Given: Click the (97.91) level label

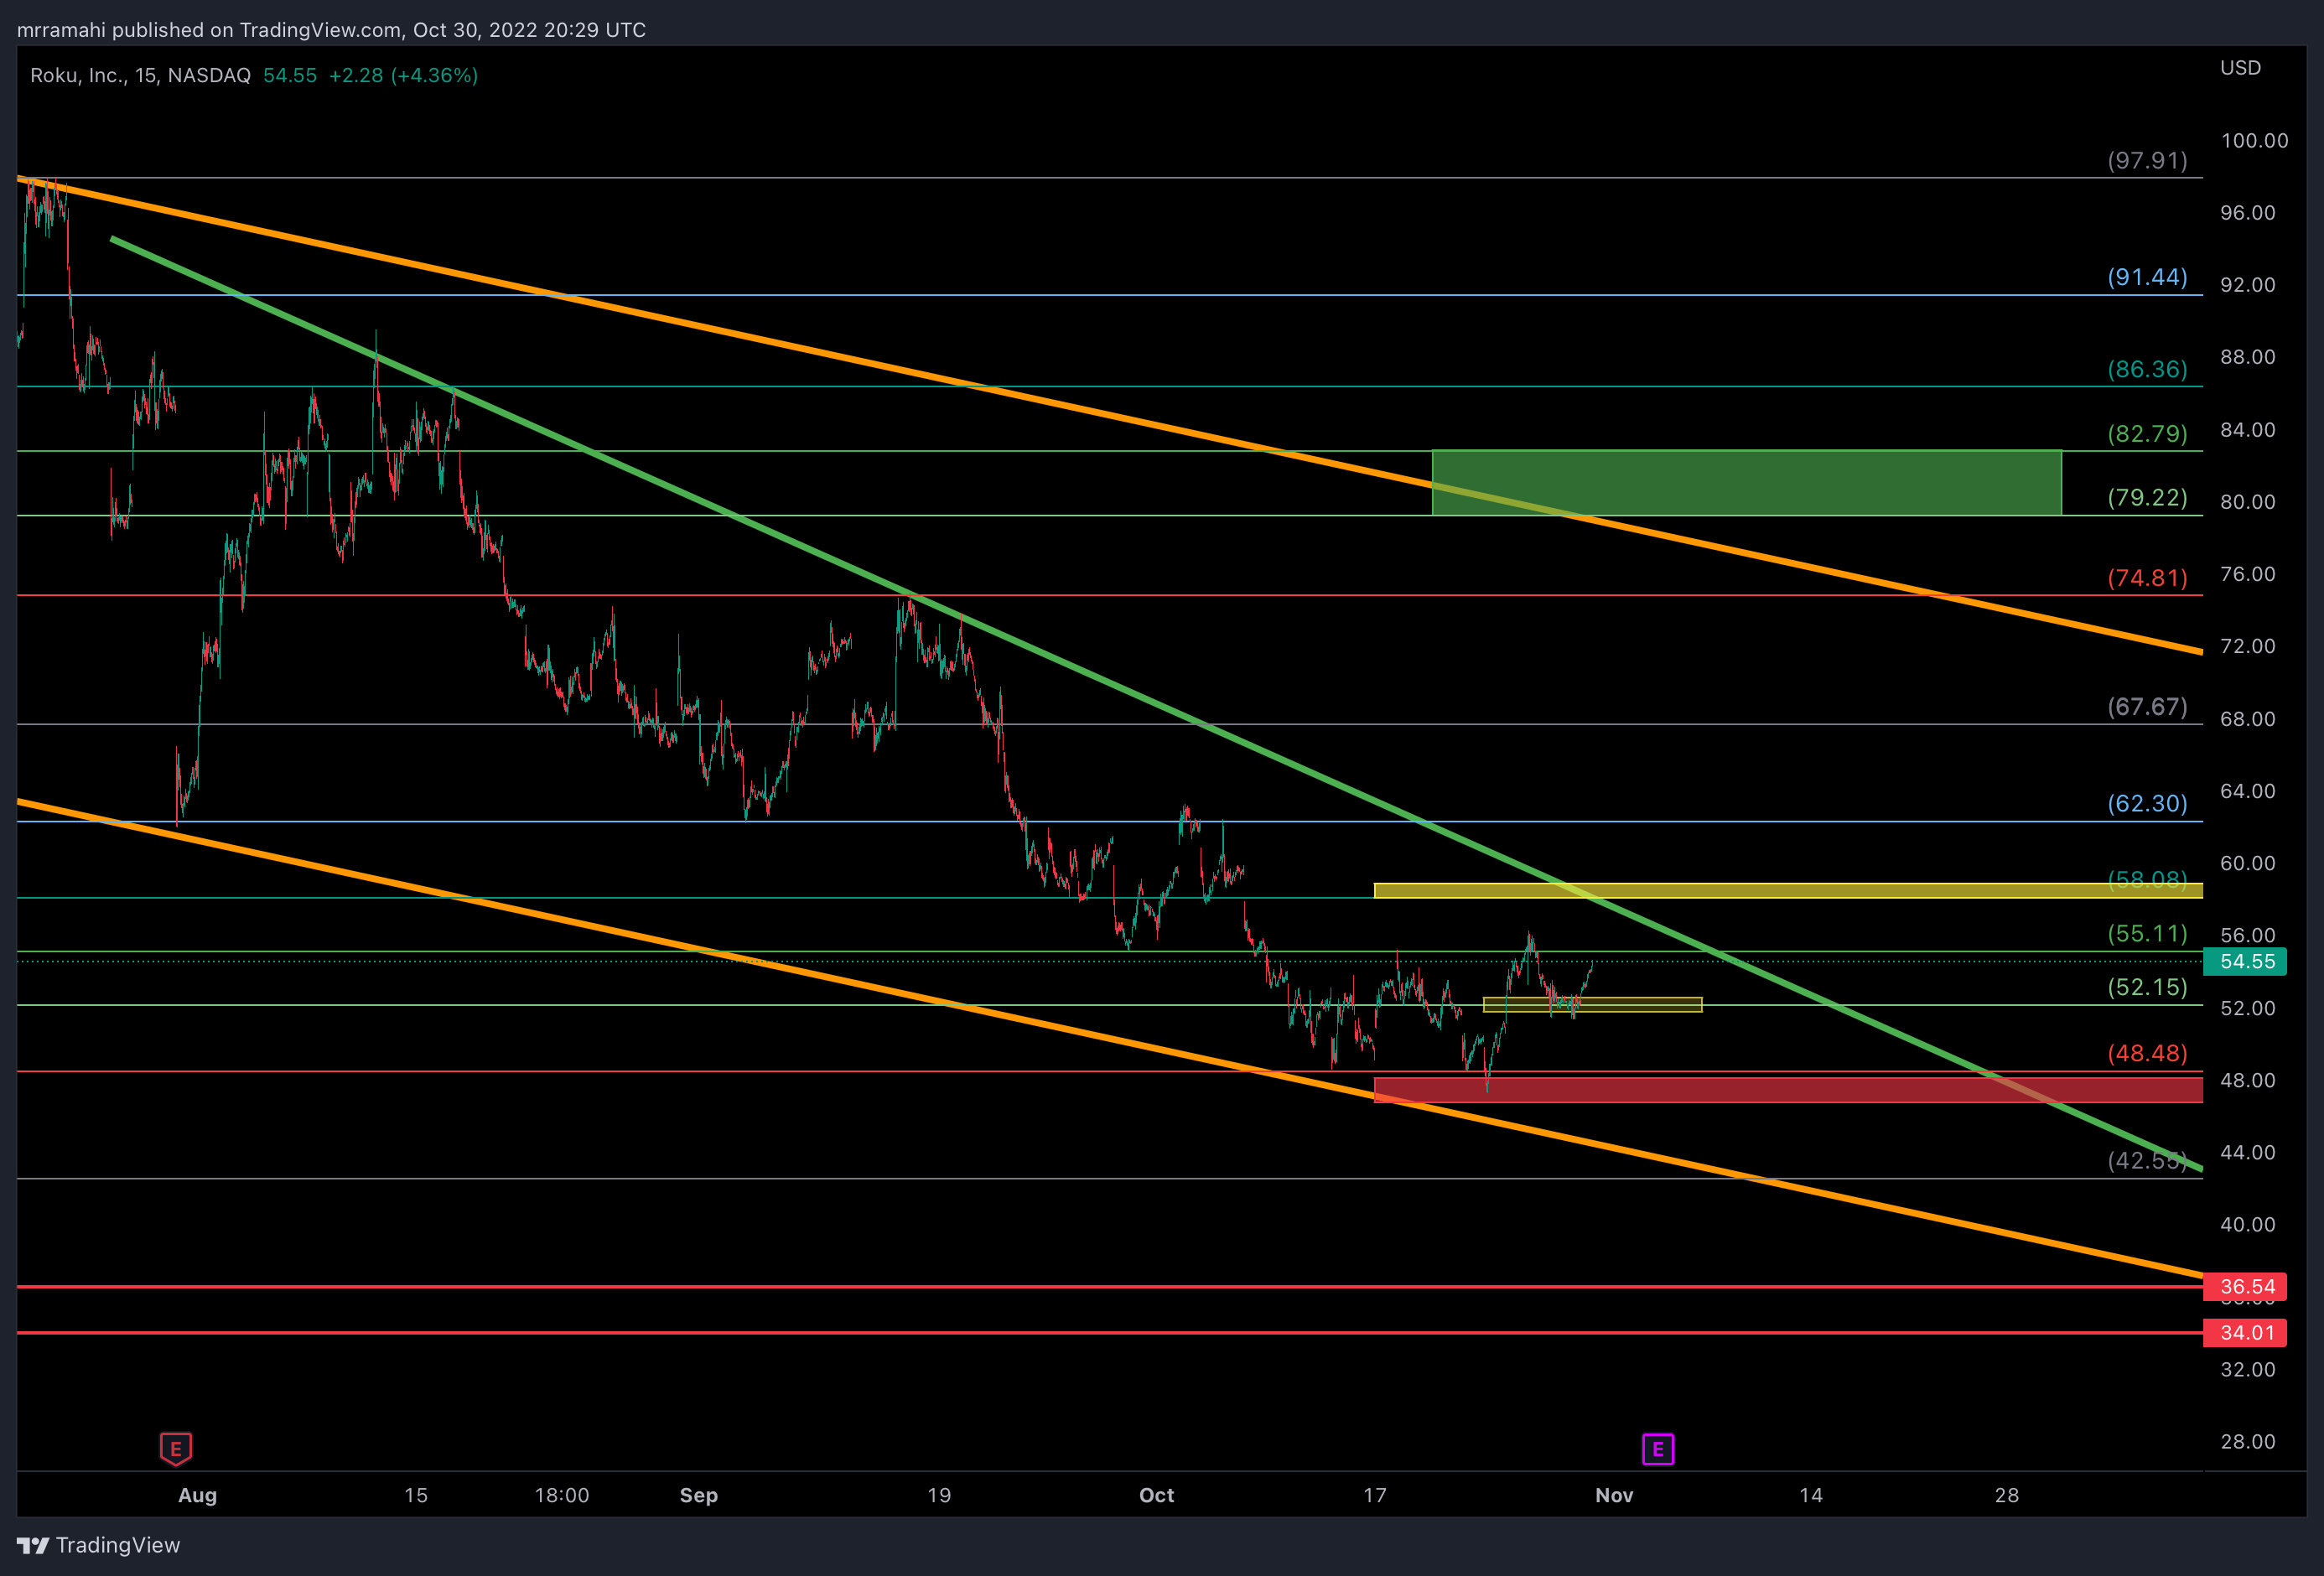Looking at the screenshot, I should point(2147,161).
